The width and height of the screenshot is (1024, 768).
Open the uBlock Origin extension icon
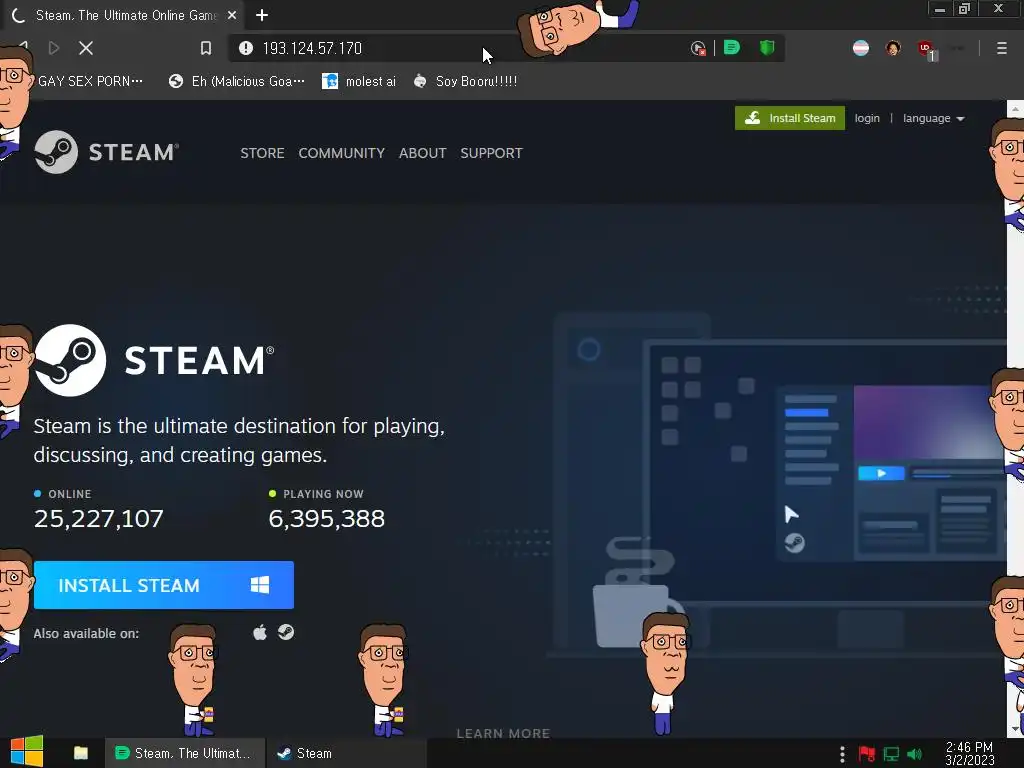point(927,49)
